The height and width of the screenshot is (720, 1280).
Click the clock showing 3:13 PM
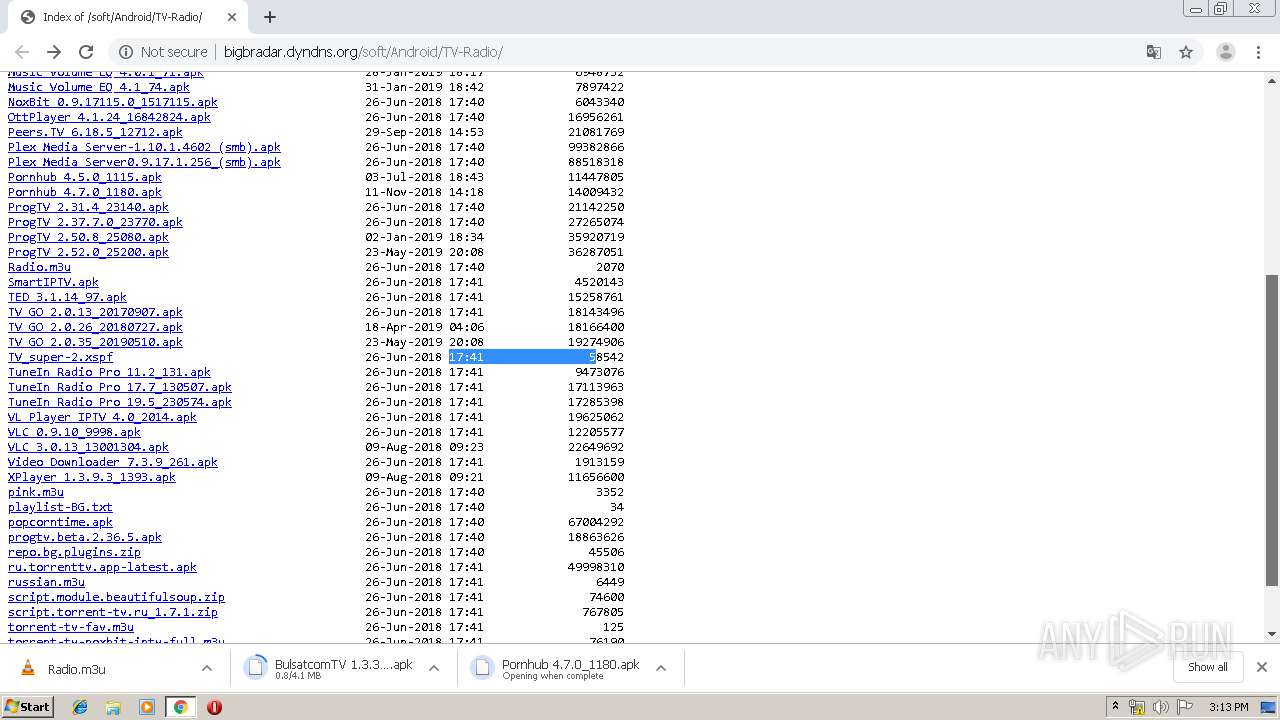coord(1228,707)
